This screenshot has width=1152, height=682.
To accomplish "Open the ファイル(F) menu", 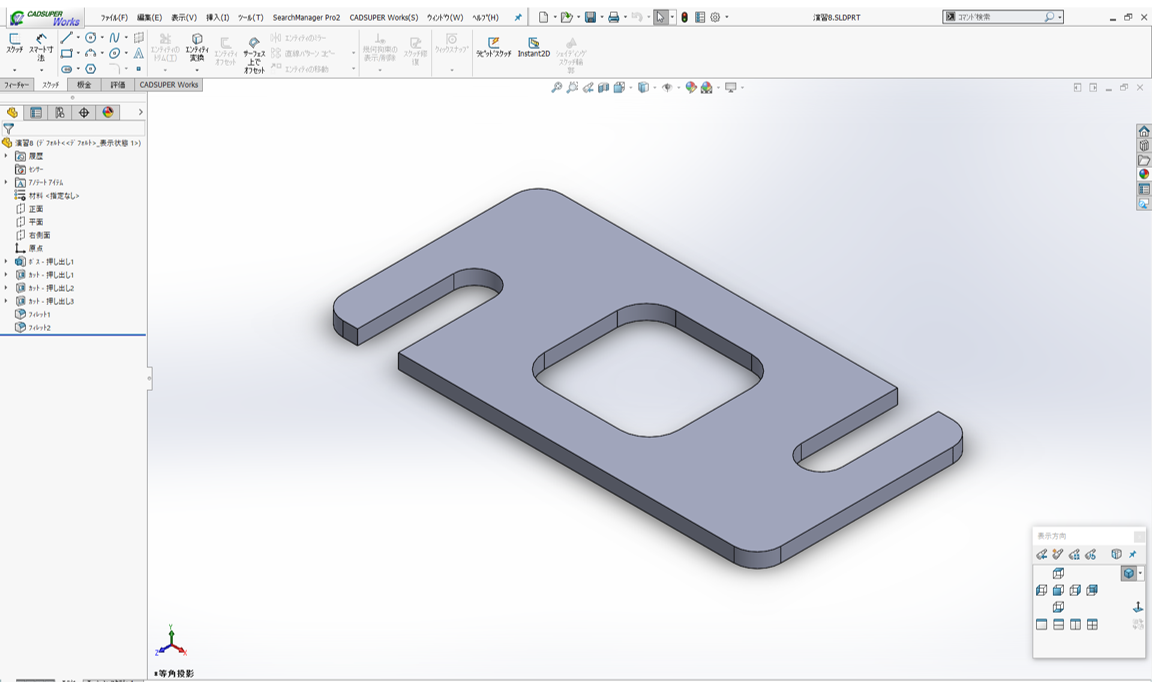I will point(115,18).
